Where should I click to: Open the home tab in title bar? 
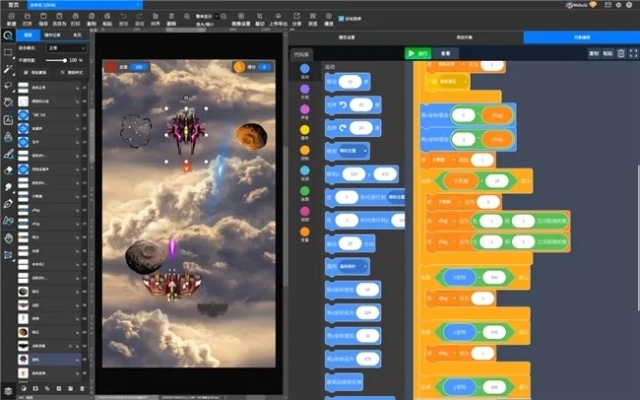(x=14, y=5)
